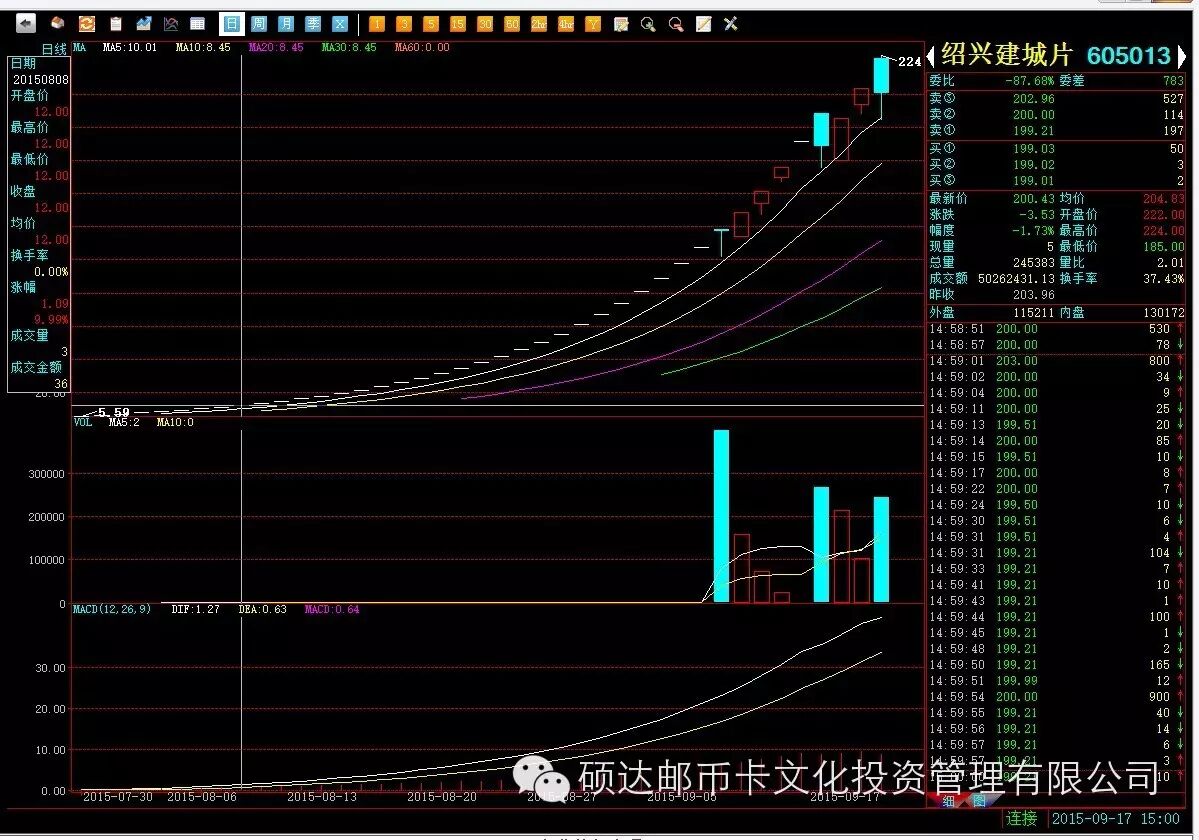Open the home page icon
Image resolution: width=1199 pixels, height=840 pixels.
[58, 24]
